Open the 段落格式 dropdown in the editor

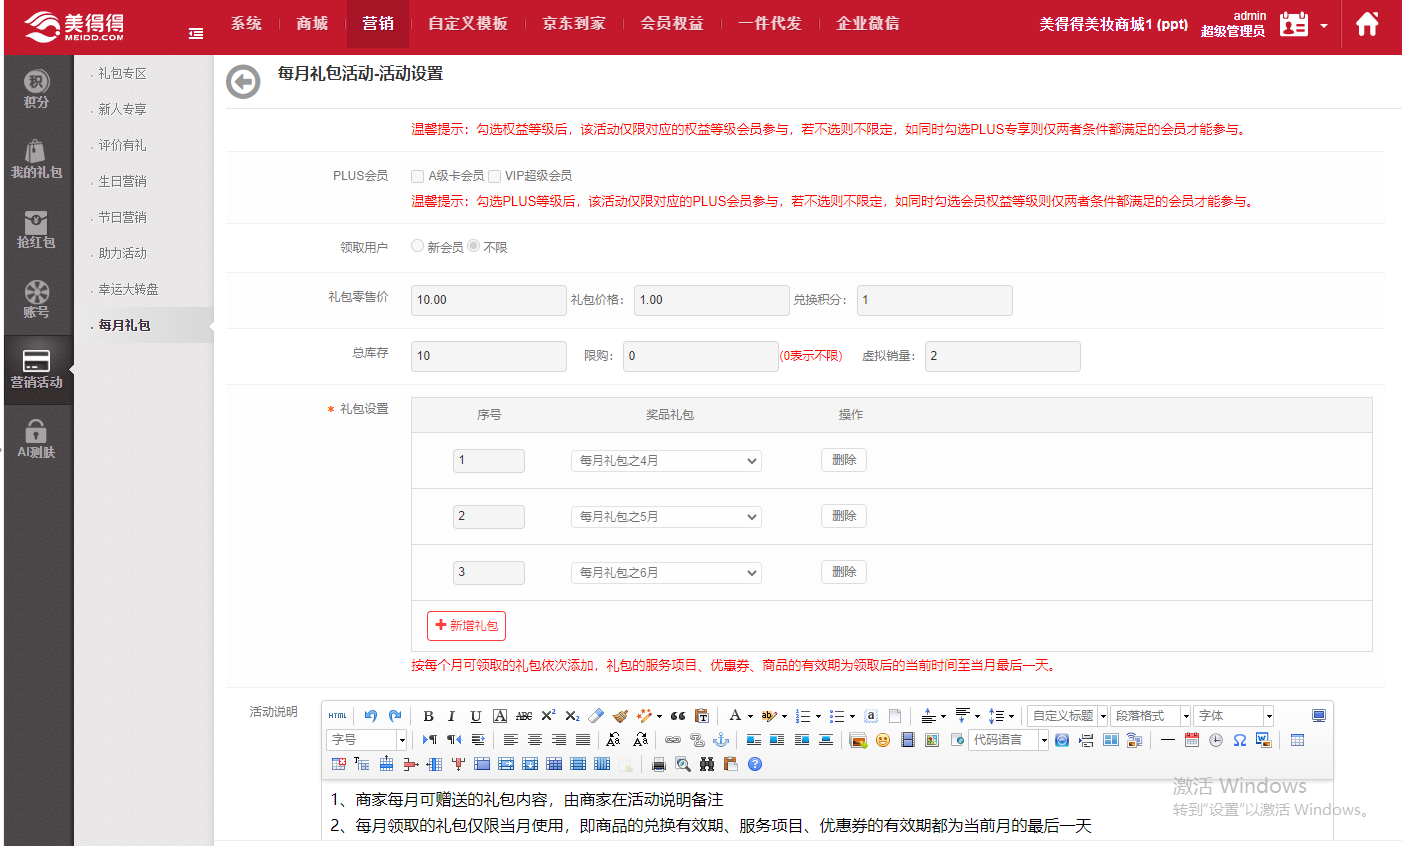pyautogui.click(x=1151, y=716)
